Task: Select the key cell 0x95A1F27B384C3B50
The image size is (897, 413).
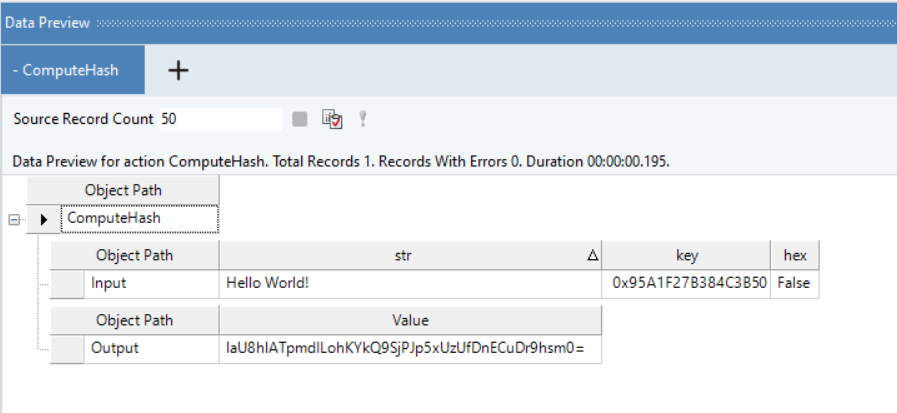Action: pyautogui.click(x=686, y=284)
